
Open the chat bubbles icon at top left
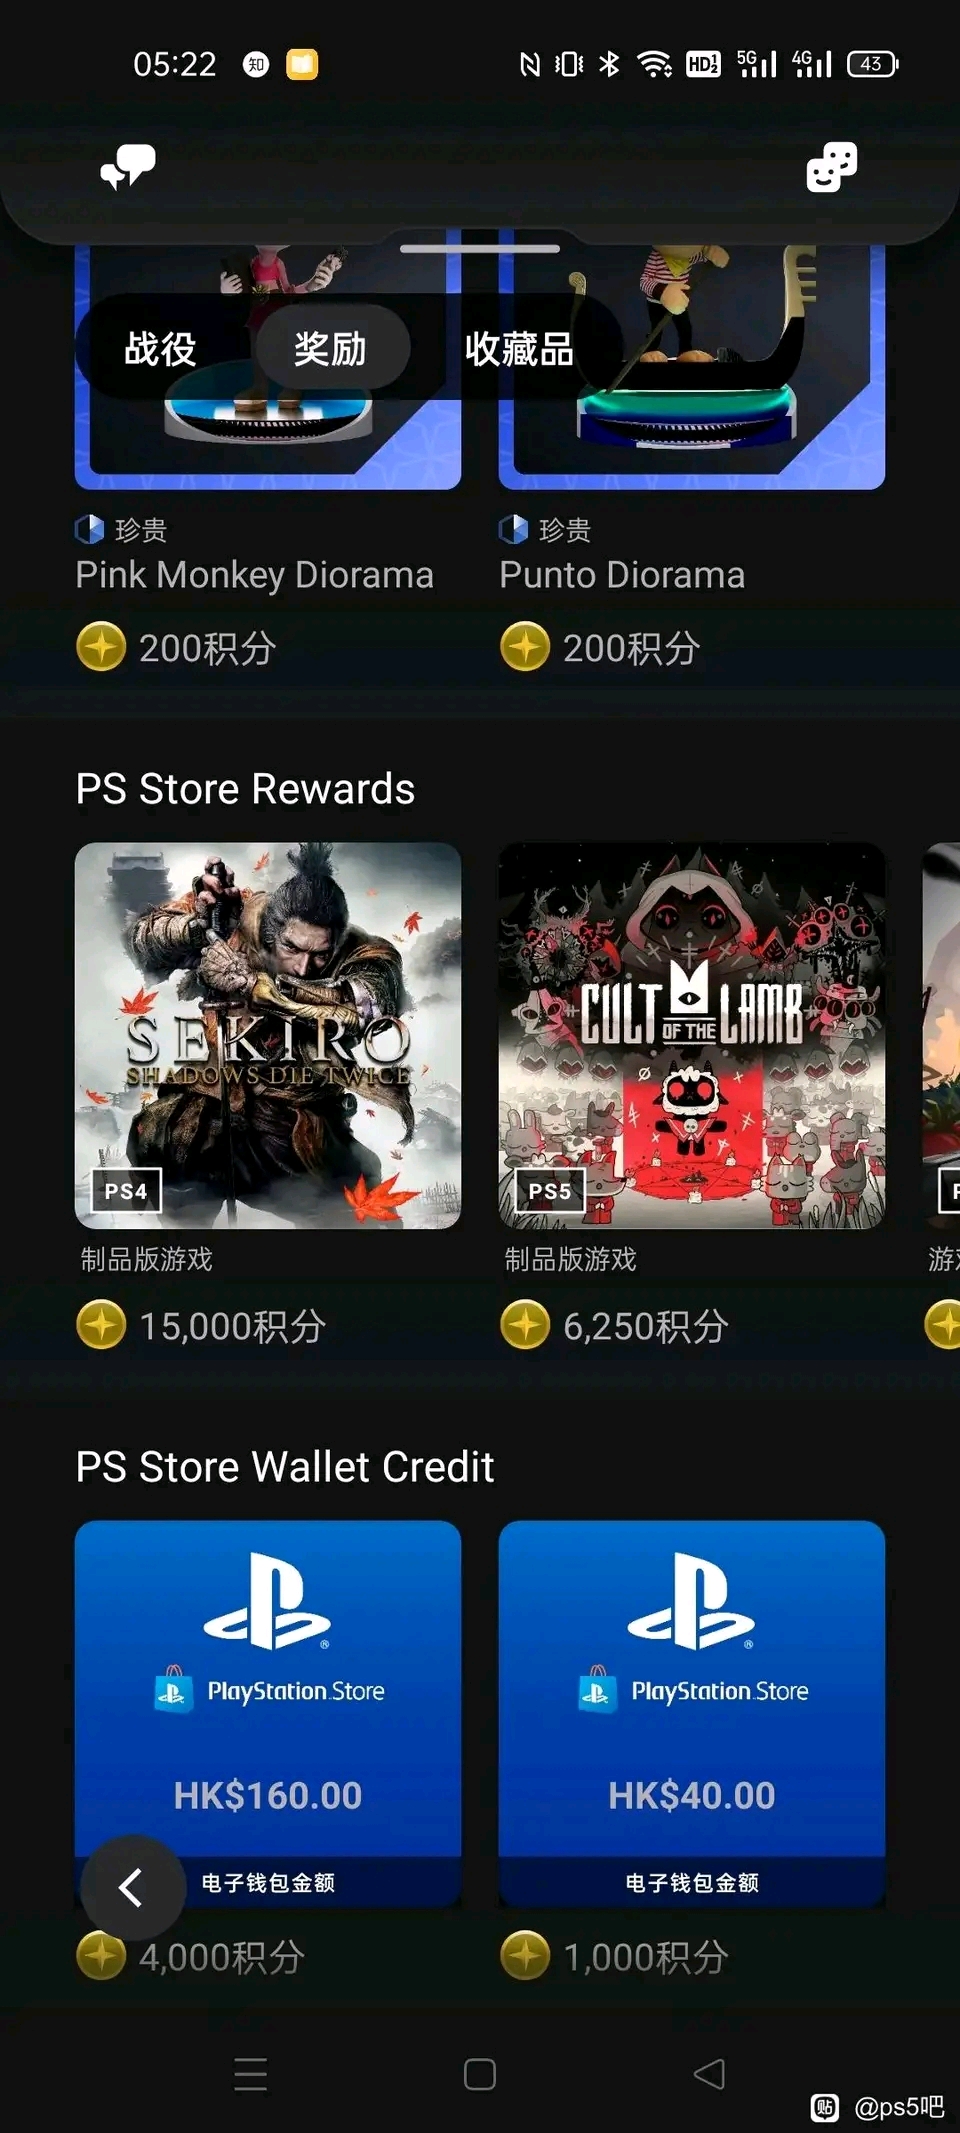pos(128,166)
